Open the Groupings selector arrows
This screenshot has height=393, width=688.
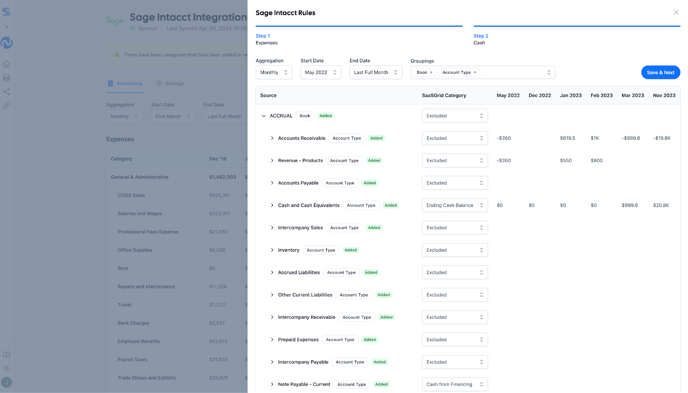click(x=548, y=72)
